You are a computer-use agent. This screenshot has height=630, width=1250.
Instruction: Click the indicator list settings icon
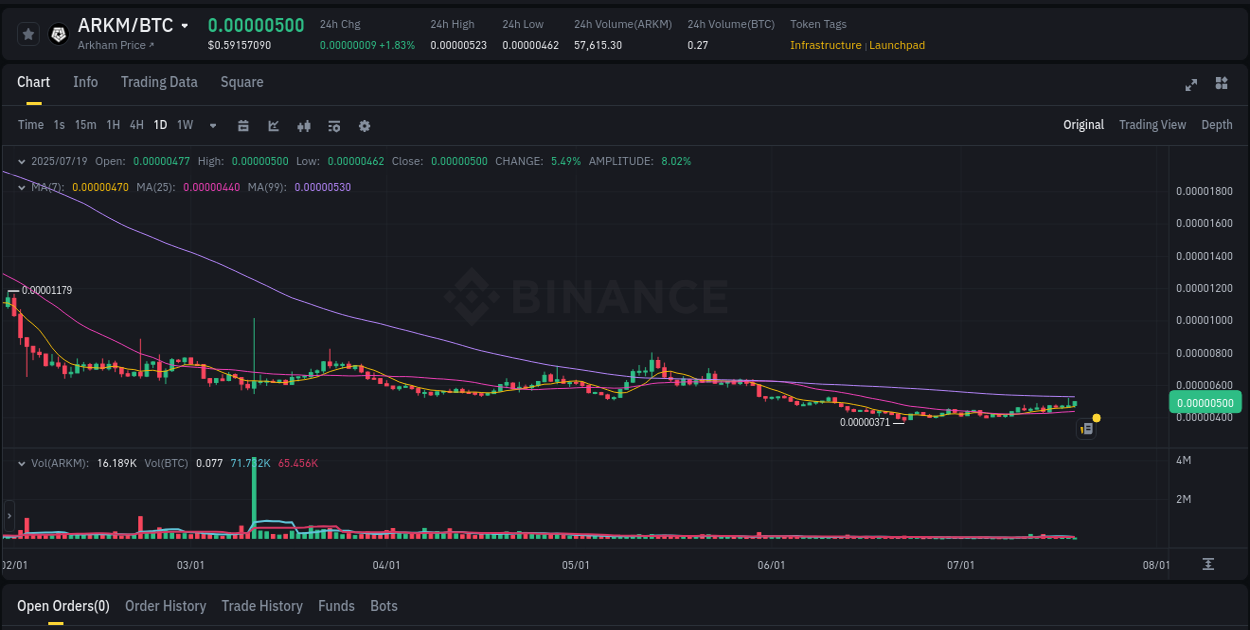pyautogui.click(x=333, y=125)
